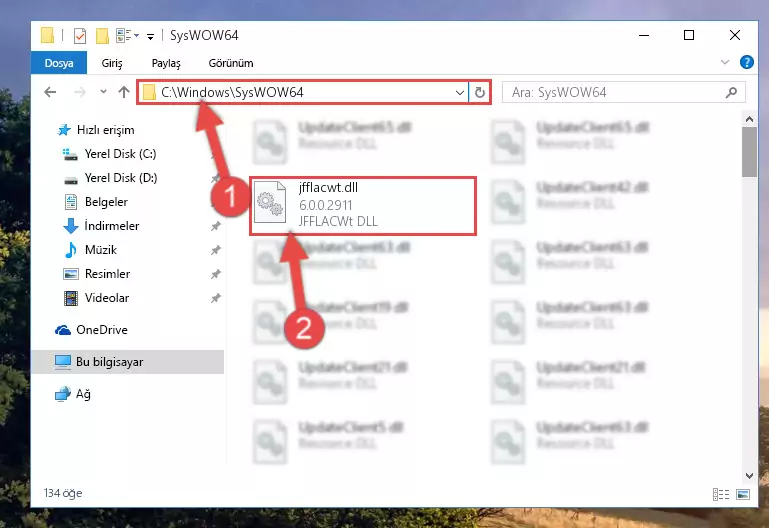769x528 pixels.
Task: Open Help with the question mark icon
Action: click(x=746, y=62)
